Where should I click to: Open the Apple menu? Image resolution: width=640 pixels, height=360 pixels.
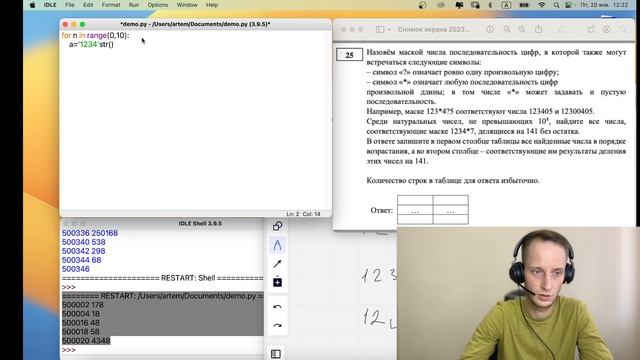(x=33, y=5)
